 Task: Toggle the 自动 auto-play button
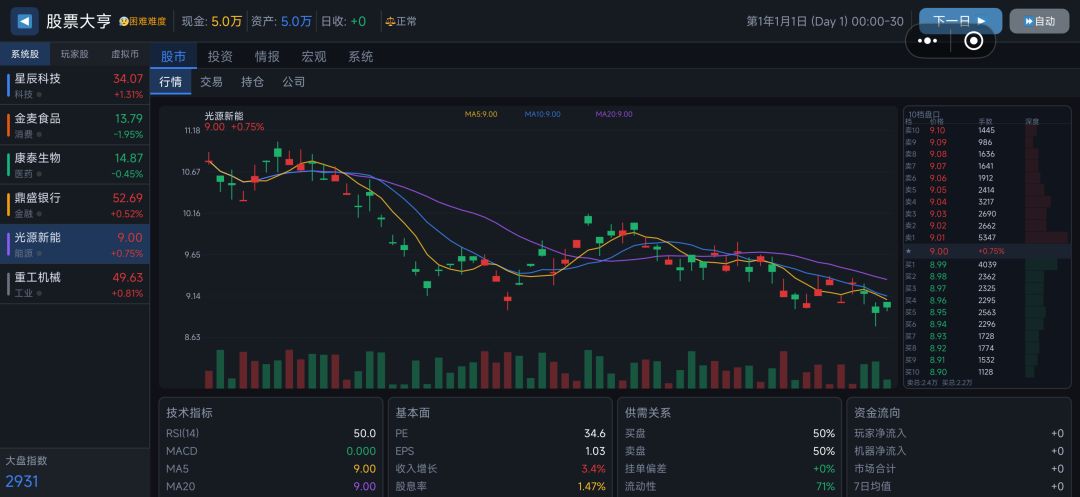coord(1039,21)
